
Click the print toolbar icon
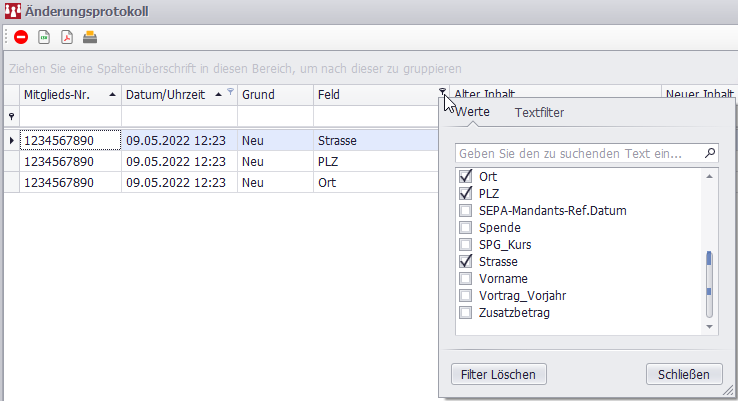pyautogui.click(x=90, y=38)
